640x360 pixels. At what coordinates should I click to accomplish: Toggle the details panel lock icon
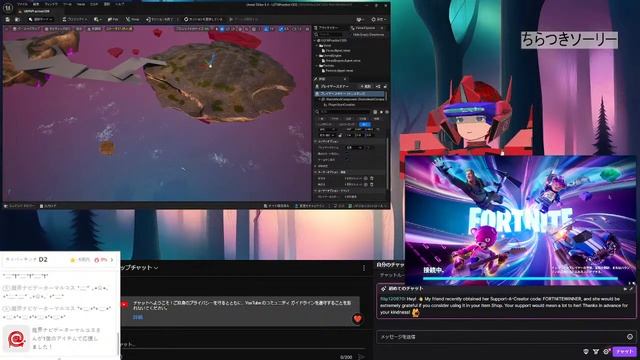point(385,87)
